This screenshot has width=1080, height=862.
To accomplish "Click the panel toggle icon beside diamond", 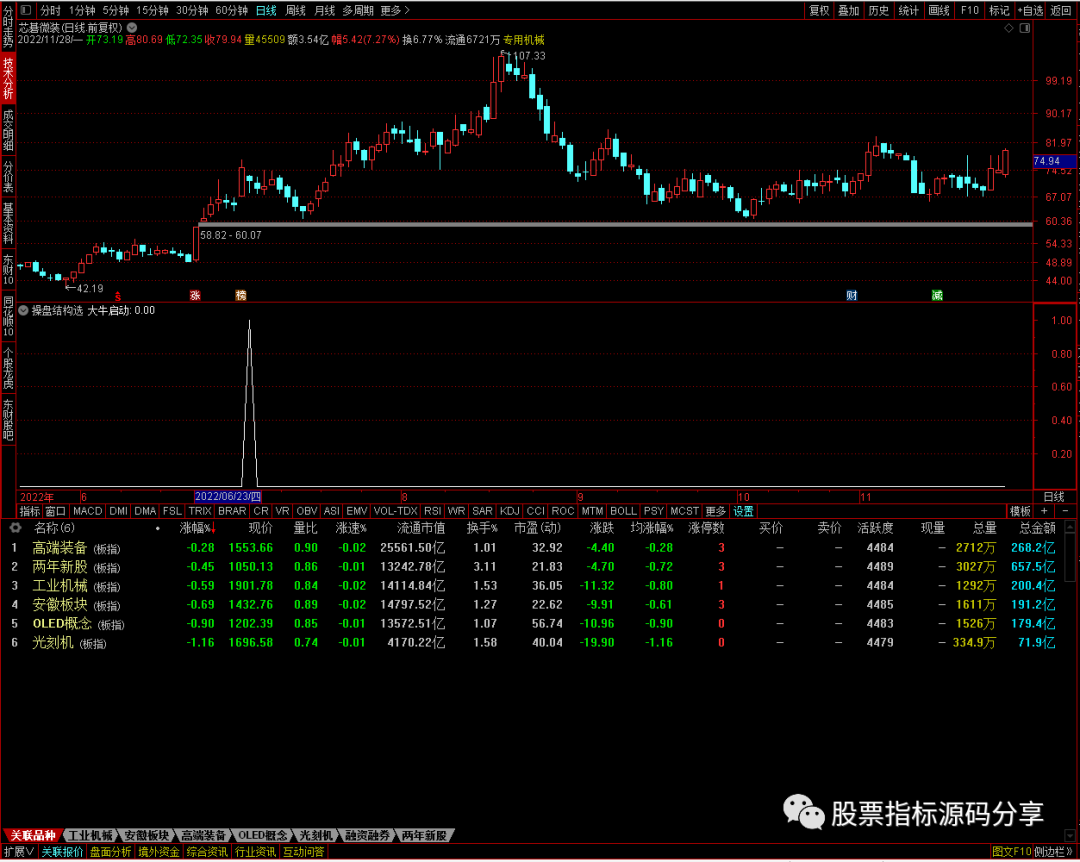I will (x=1025, y=28).
